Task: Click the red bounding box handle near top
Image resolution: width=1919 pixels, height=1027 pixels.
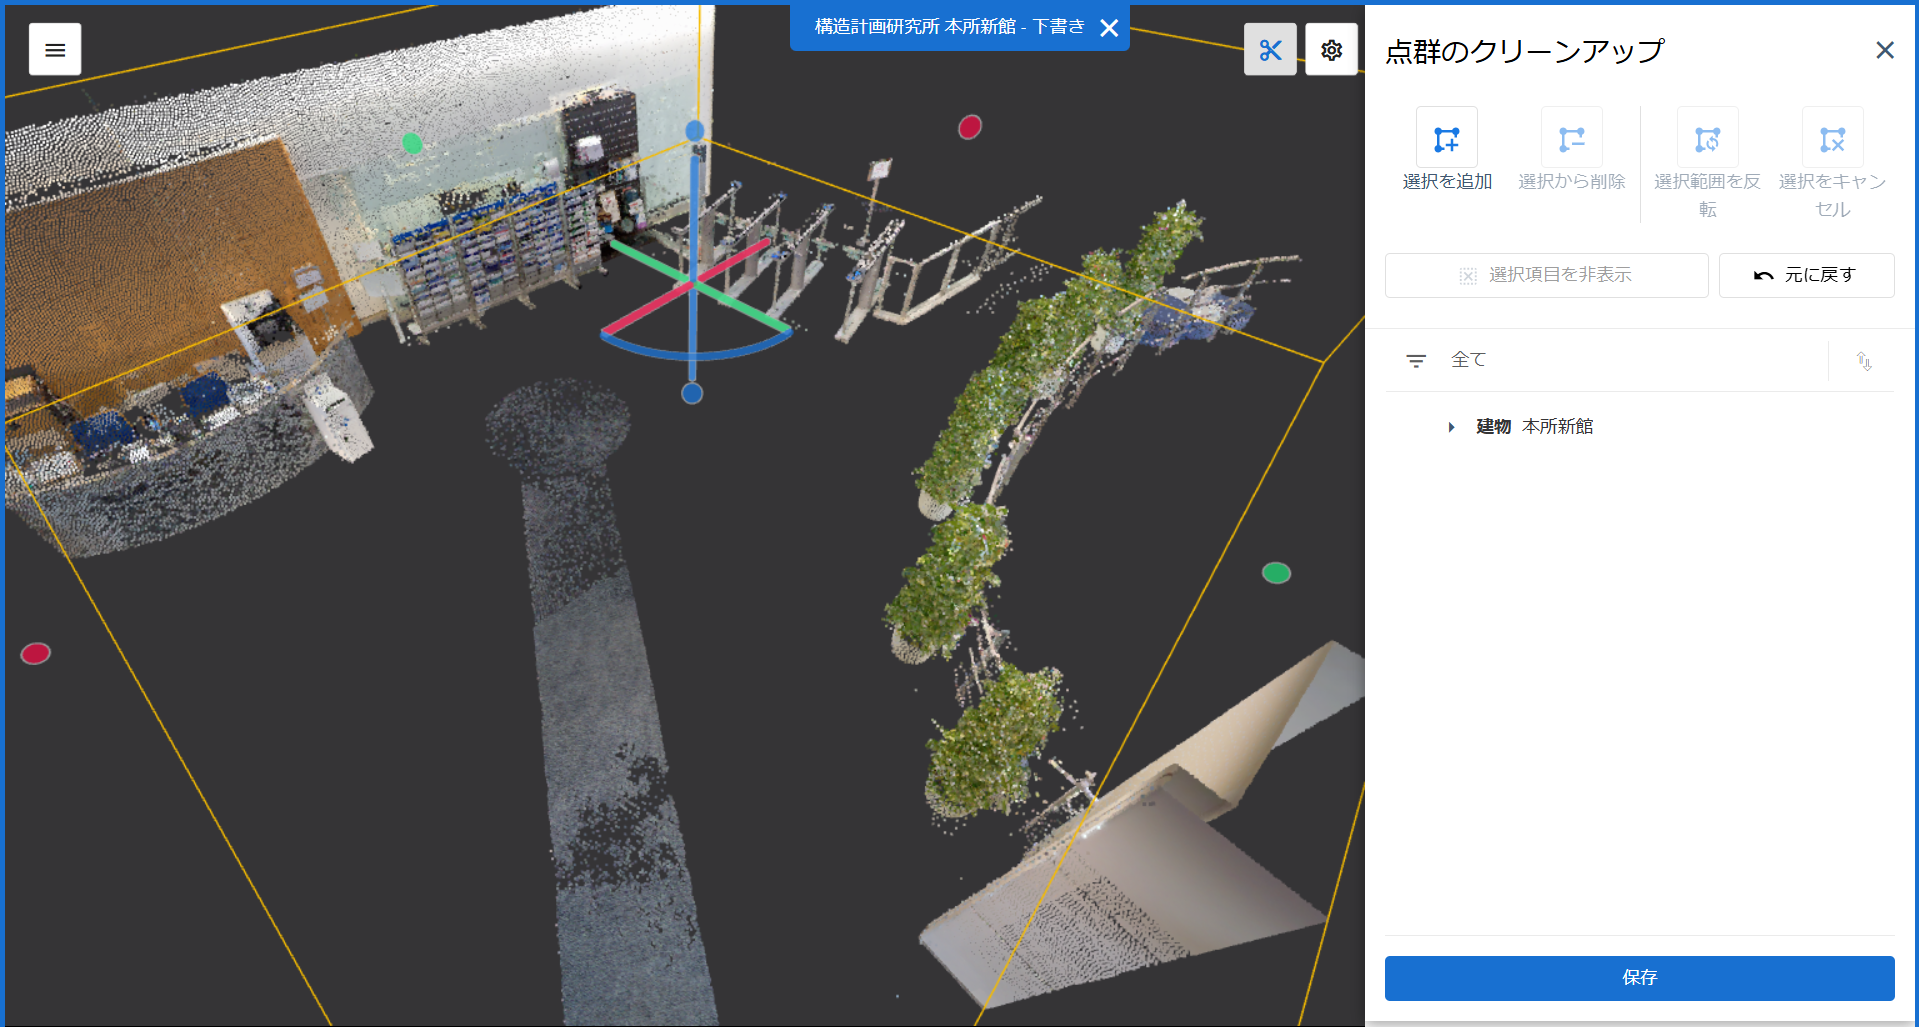Action: pyautogui.click(x=970, y=127)
